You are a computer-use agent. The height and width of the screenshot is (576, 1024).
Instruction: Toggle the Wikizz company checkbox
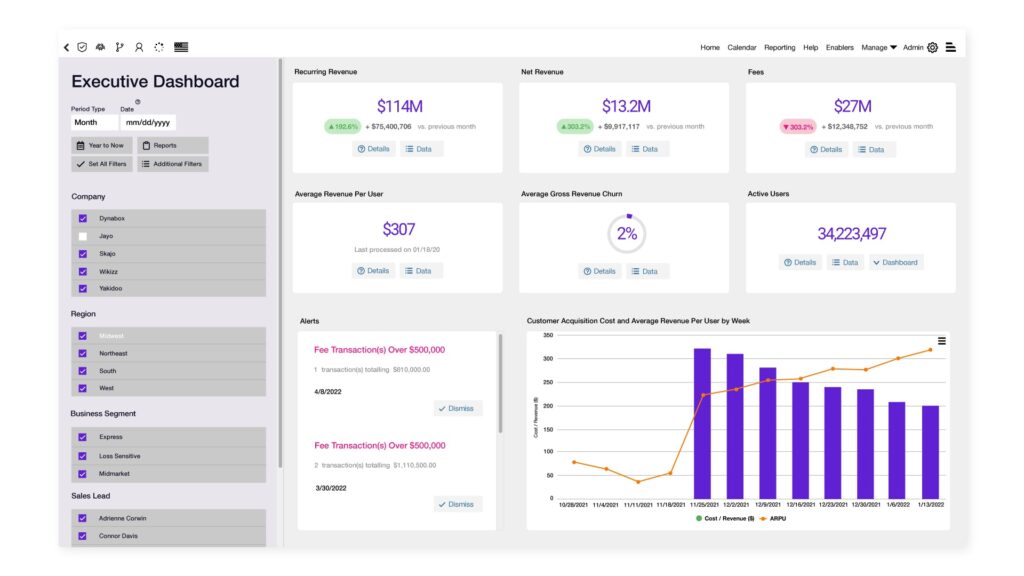[x=83, y=271]
